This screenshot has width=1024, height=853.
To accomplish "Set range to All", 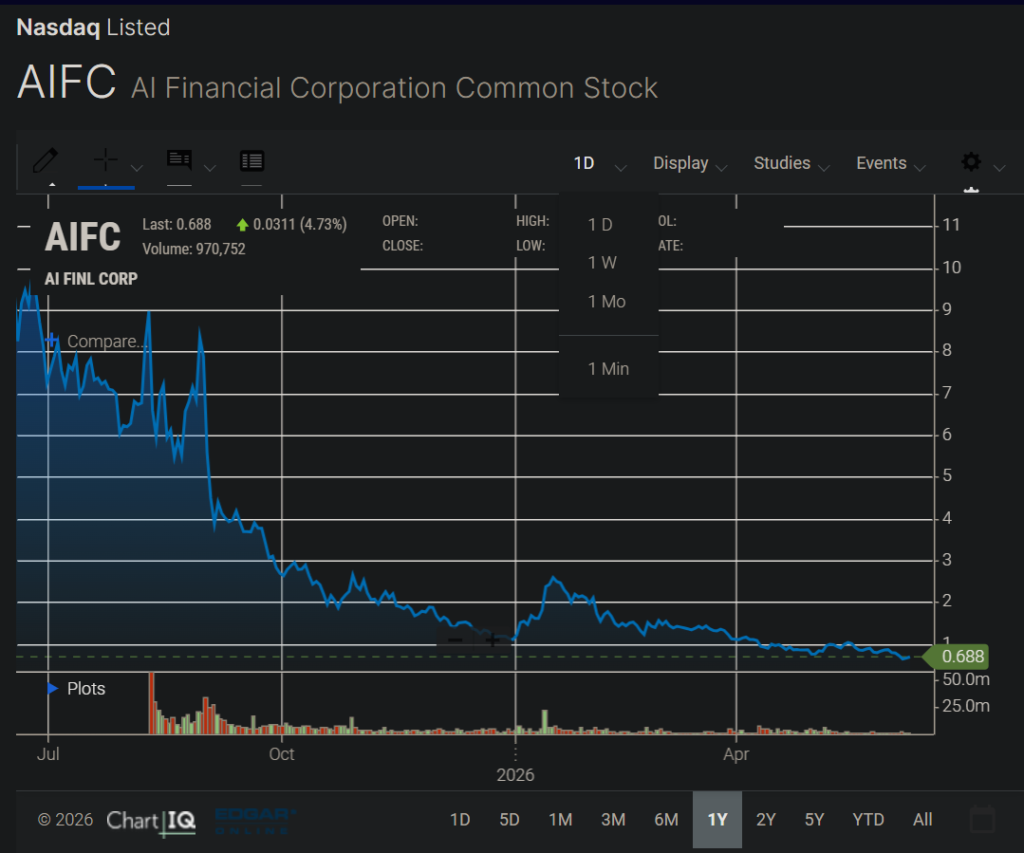I will (922, 819).
